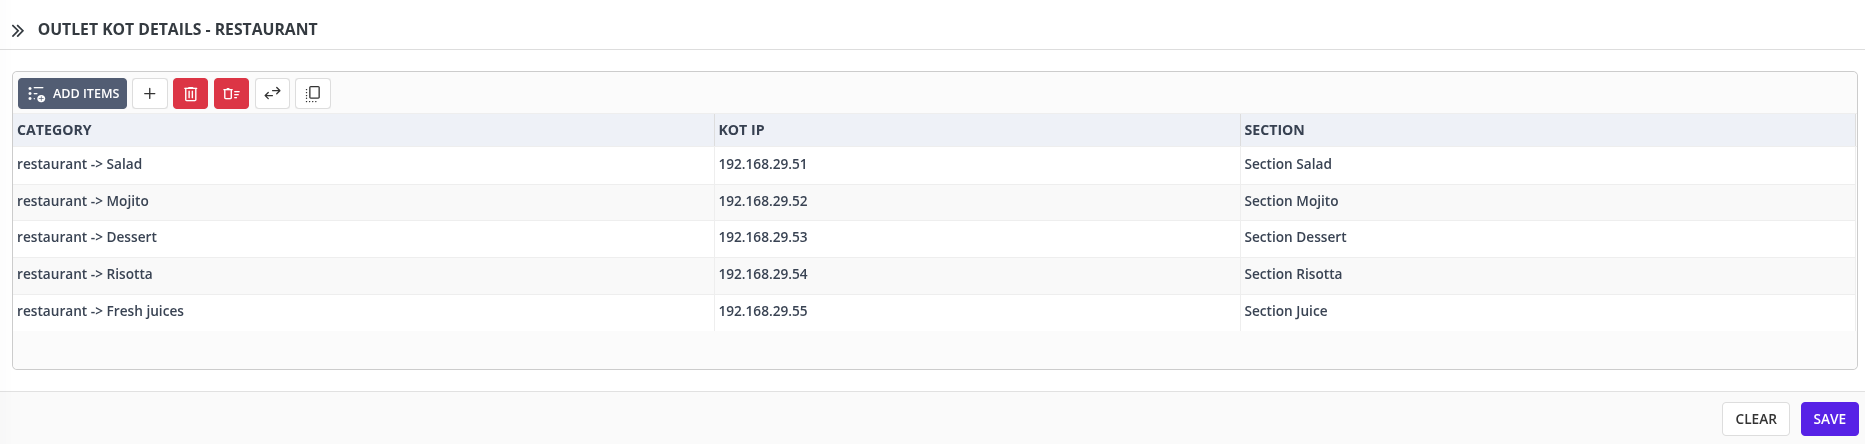
Task: Select the restaurant -> Fresh juices row
Action: pos(101,311)
